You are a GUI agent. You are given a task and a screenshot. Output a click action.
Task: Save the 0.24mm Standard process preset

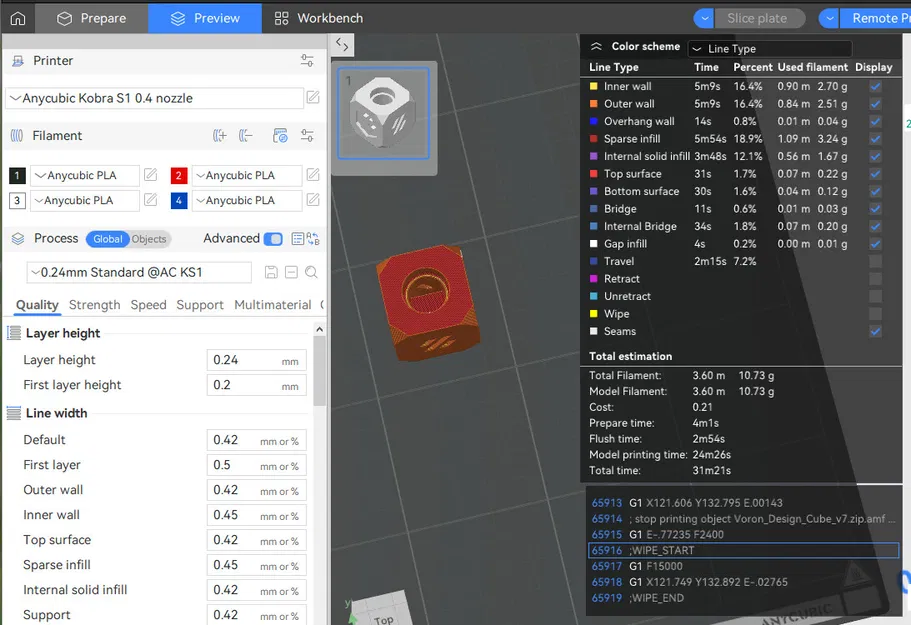click(x=271, y=272)
